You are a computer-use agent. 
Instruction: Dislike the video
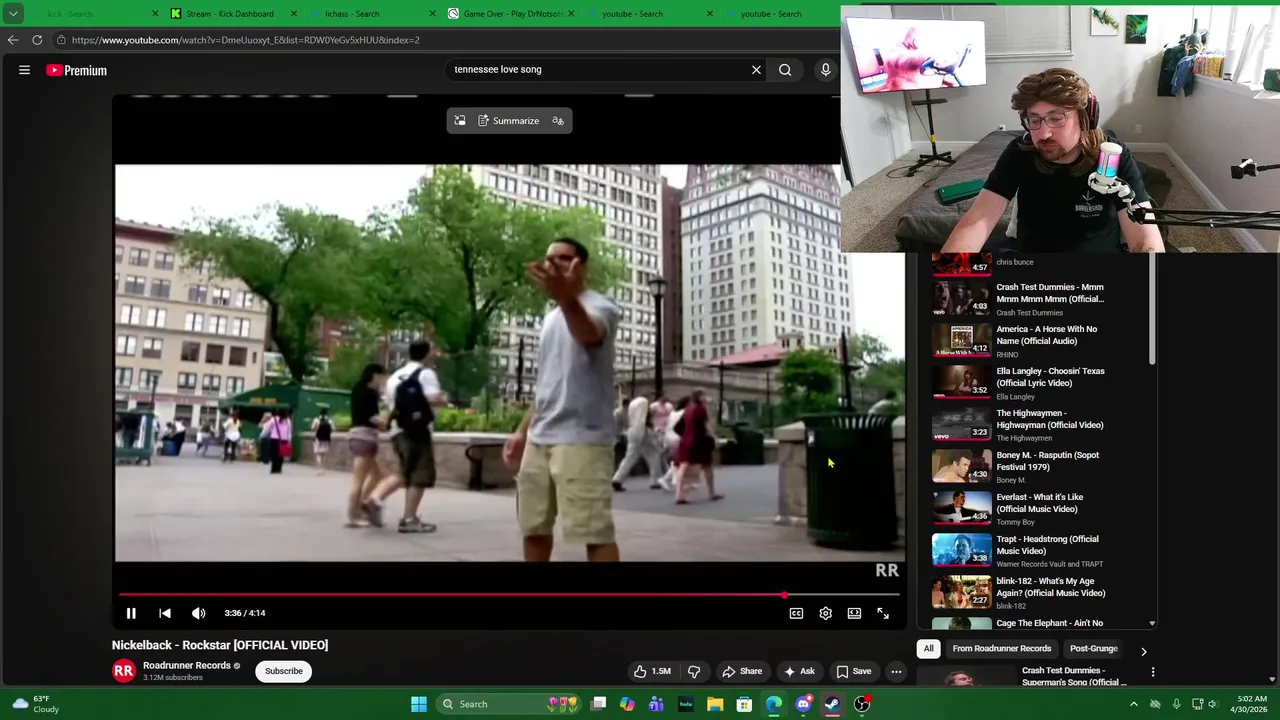pos(694,671)
